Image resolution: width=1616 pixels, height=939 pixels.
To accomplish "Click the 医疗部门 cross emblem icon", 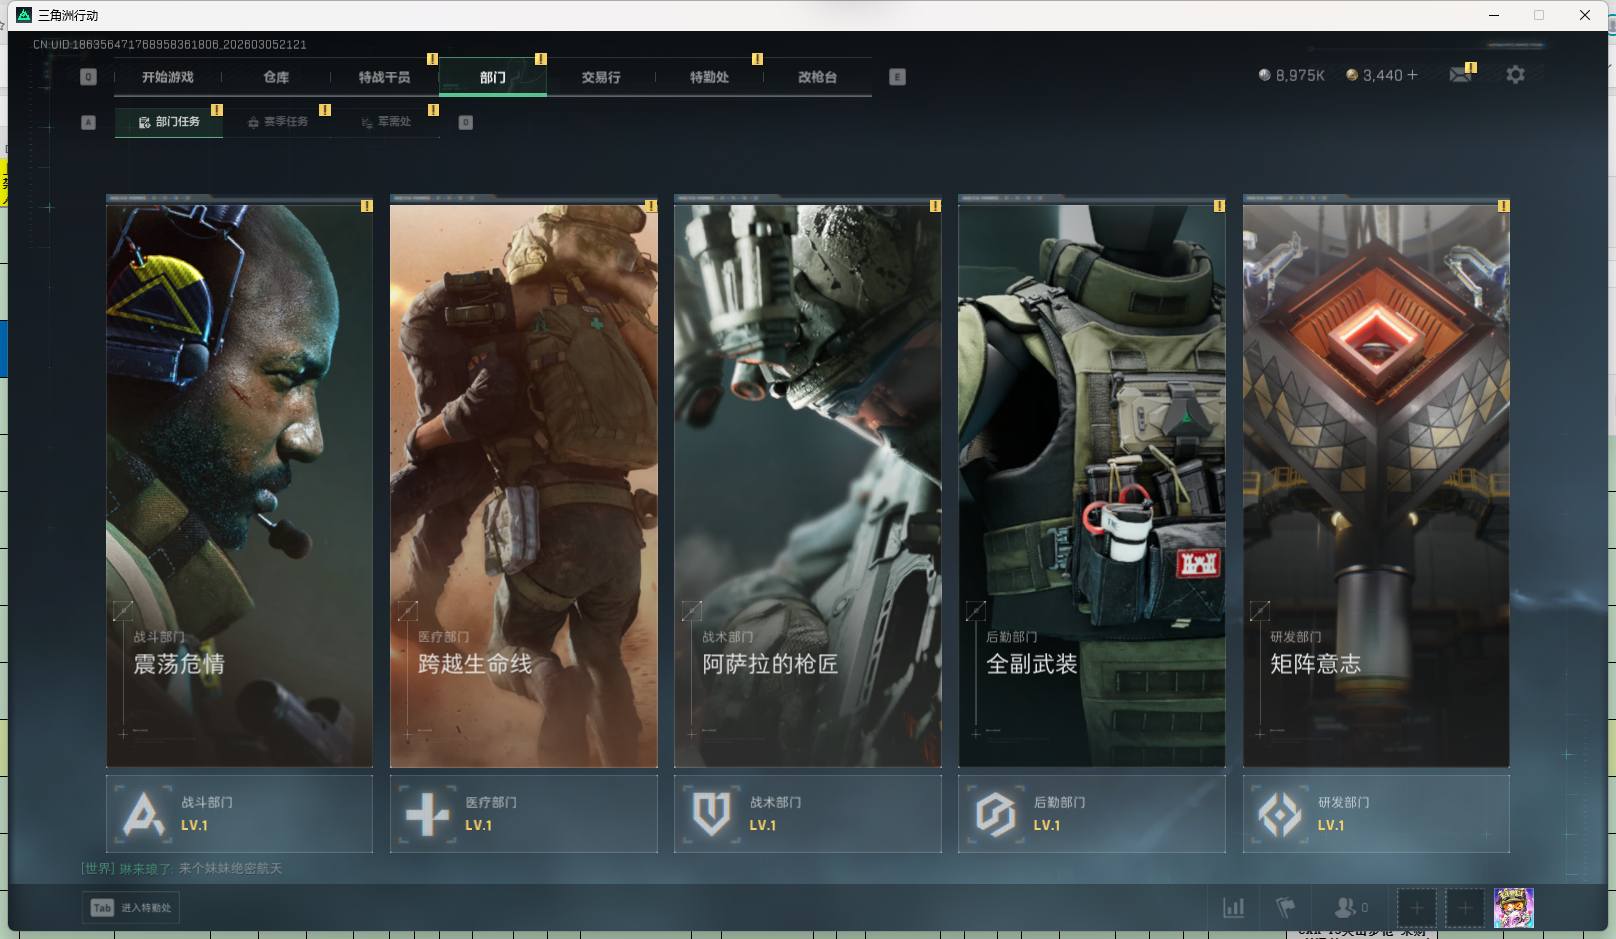I will click(x=427, y=814).
